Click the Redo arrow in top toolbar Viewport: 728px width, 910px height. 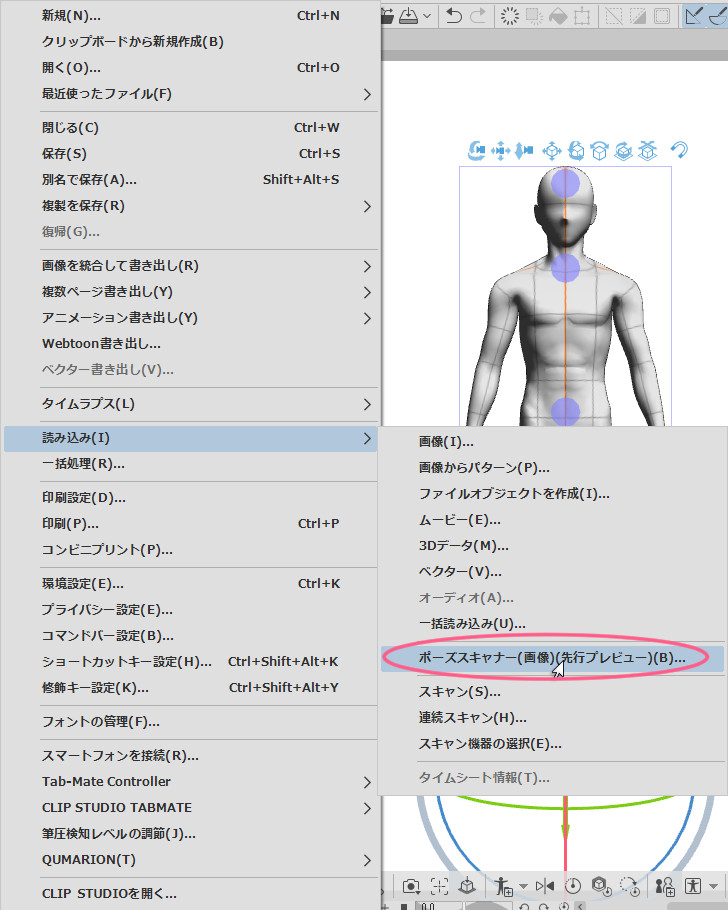click(x=478, y=16)
